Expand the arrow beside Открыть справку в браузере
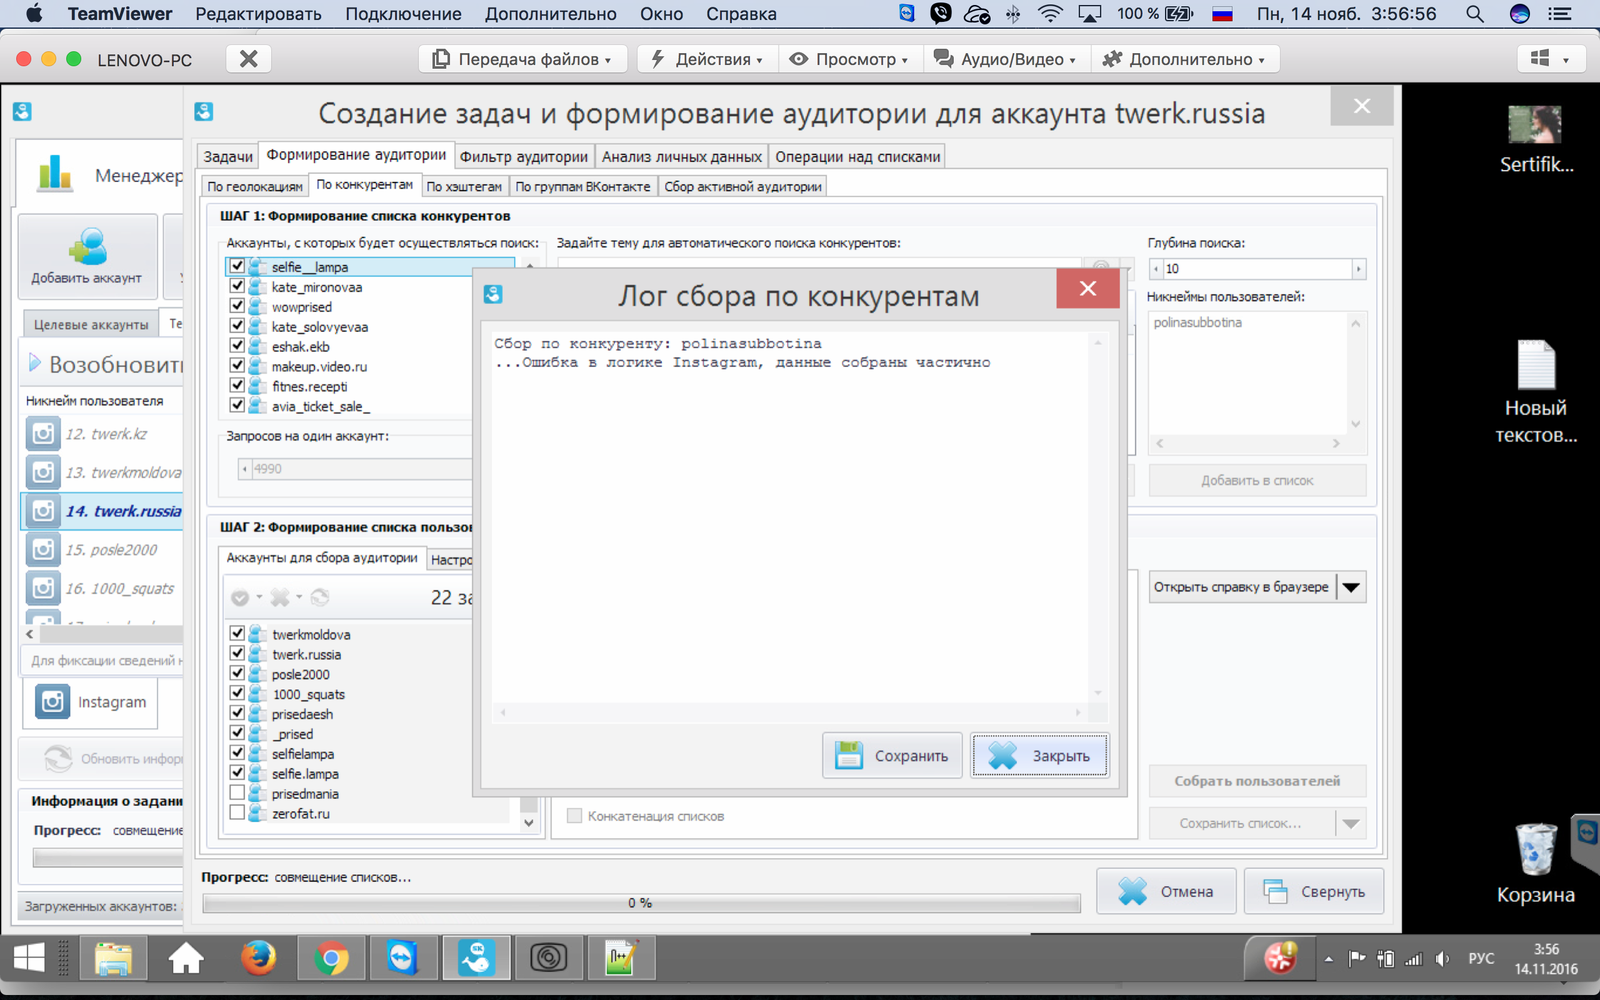Viewport: 1600px width, 1000px height. coord(1351,588)
